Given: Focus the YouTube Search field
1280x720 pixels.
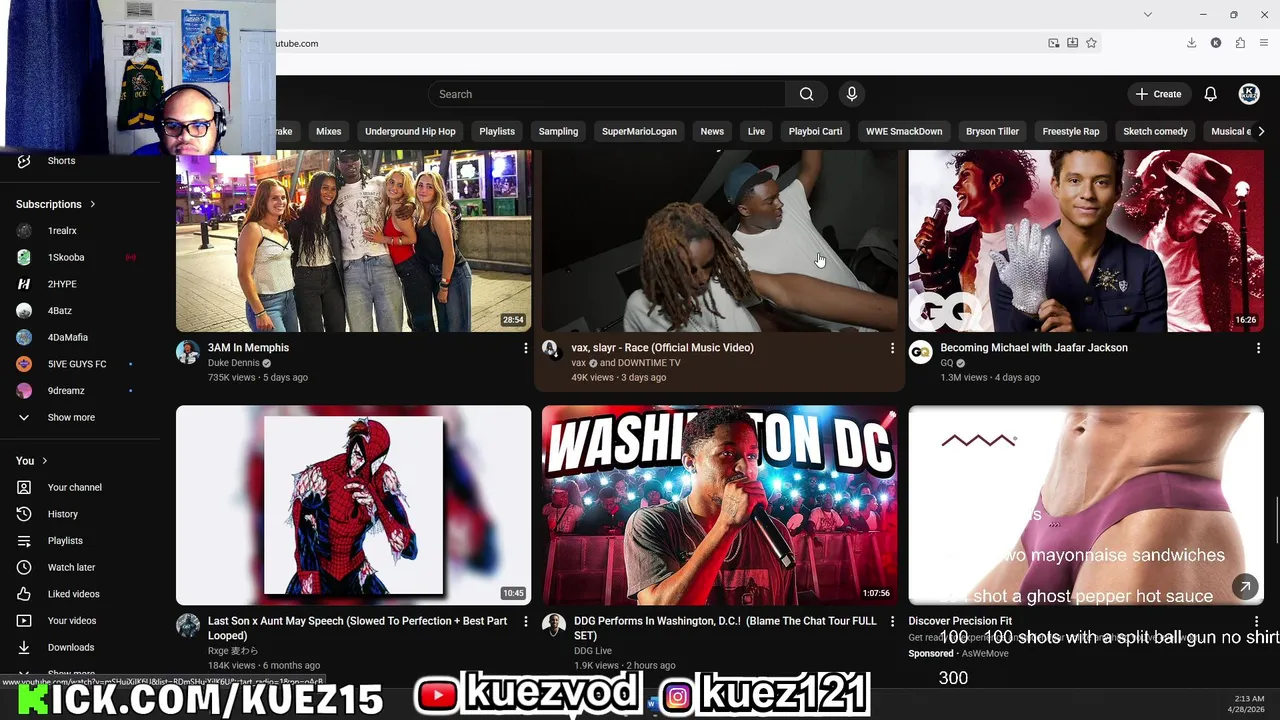Looking at the screenshot, I should coord(607,94).
